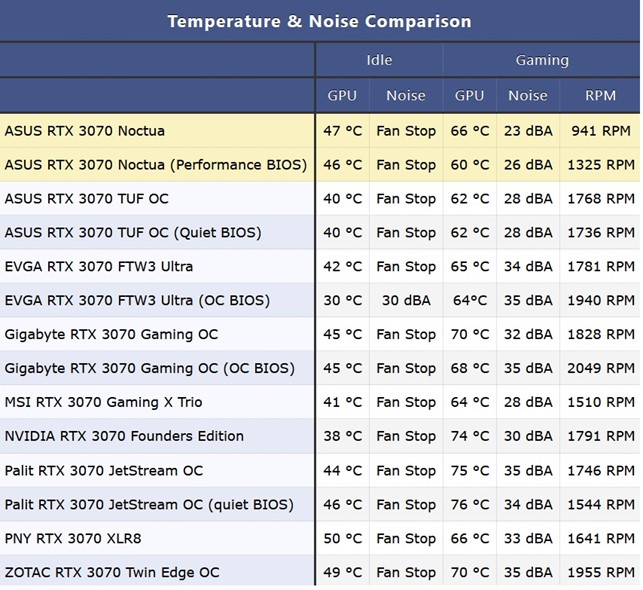Viewport: 643px width, 590px height.
Task: Select the 76 °C gaming temperature cell
Action: click(470, 505)
